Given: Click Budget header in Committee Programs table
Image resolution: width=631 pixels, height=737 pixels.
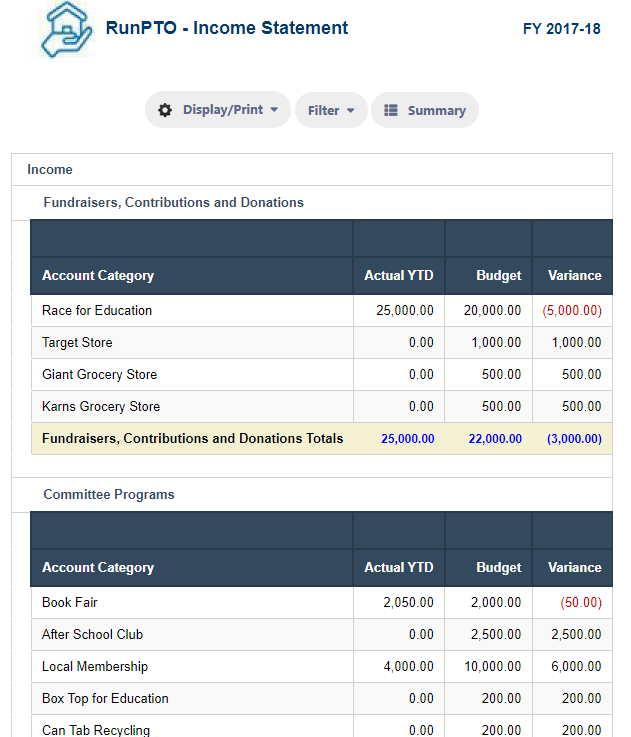Looking at the screenshot, I should coord(498,567).
